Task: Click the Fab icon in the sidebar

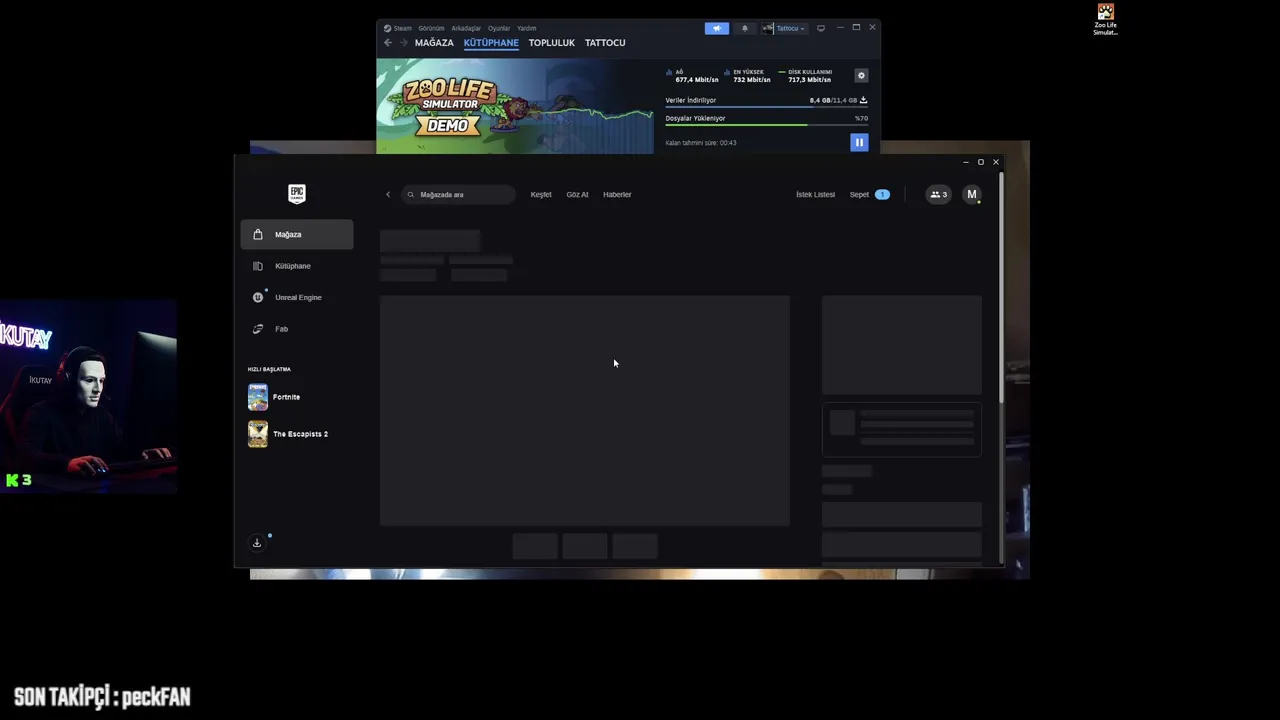Action: click(x=258, y=329)
